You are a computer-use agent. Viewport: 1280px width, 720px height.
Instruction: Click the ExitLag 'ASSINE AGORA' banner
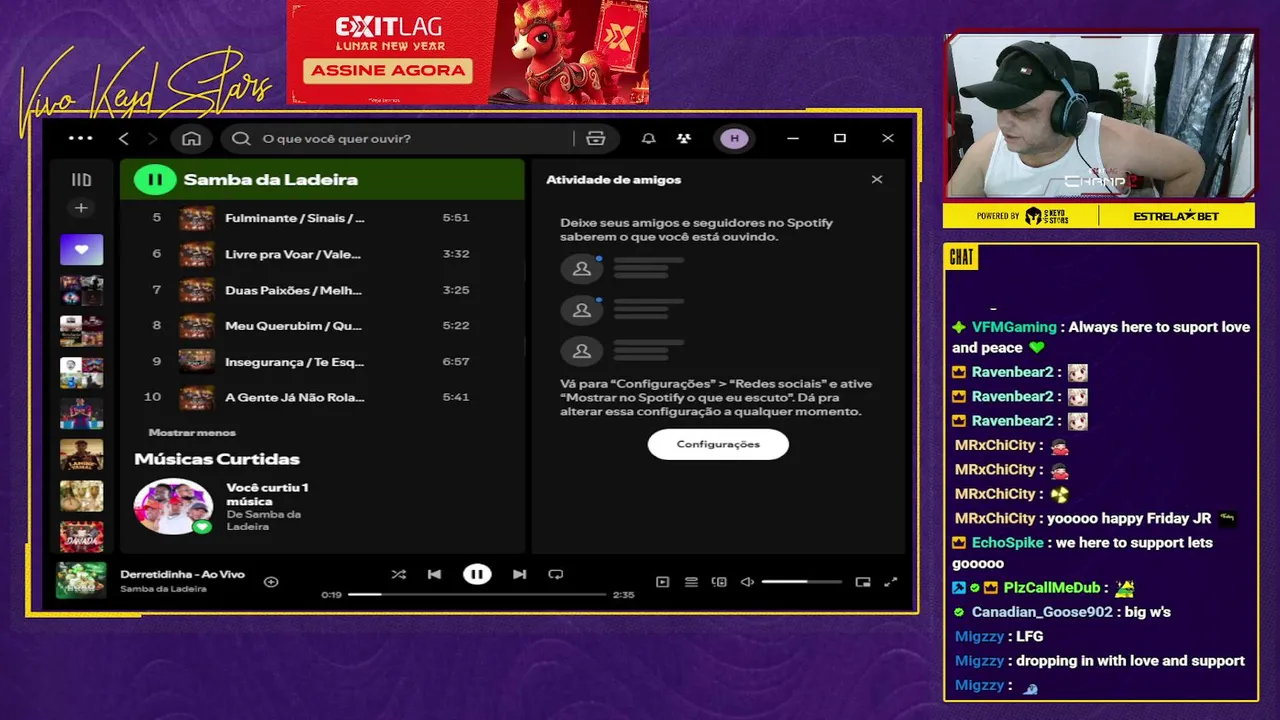point(389,71)
